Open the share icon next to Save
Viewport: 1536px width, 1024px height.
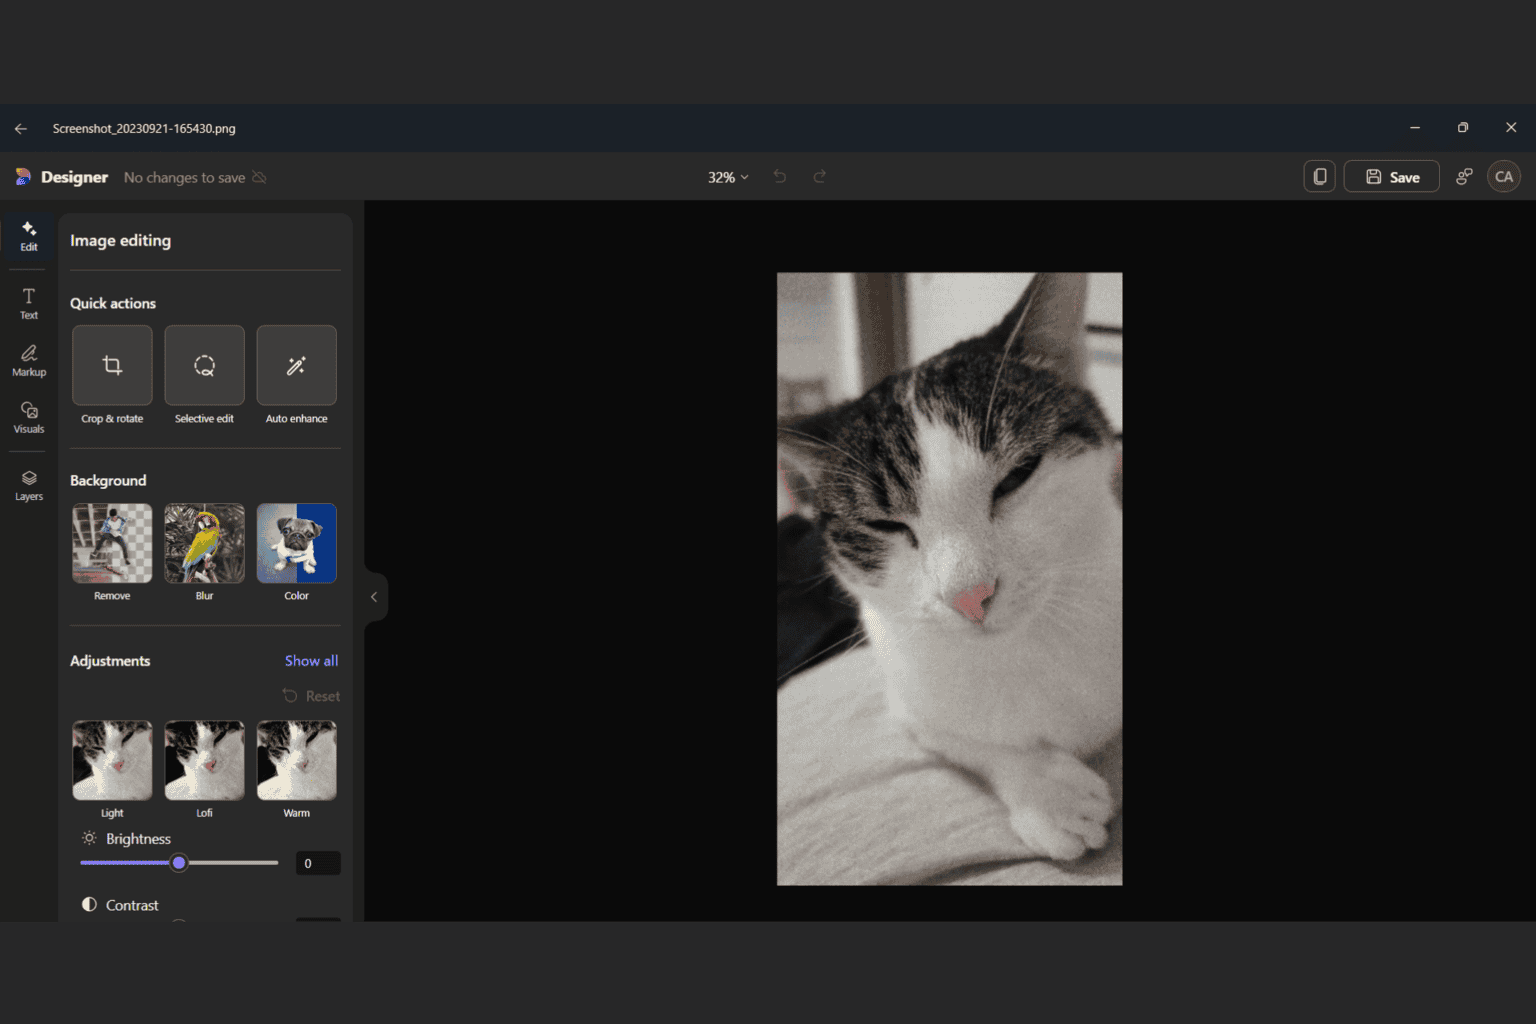tap(1464, 176)
